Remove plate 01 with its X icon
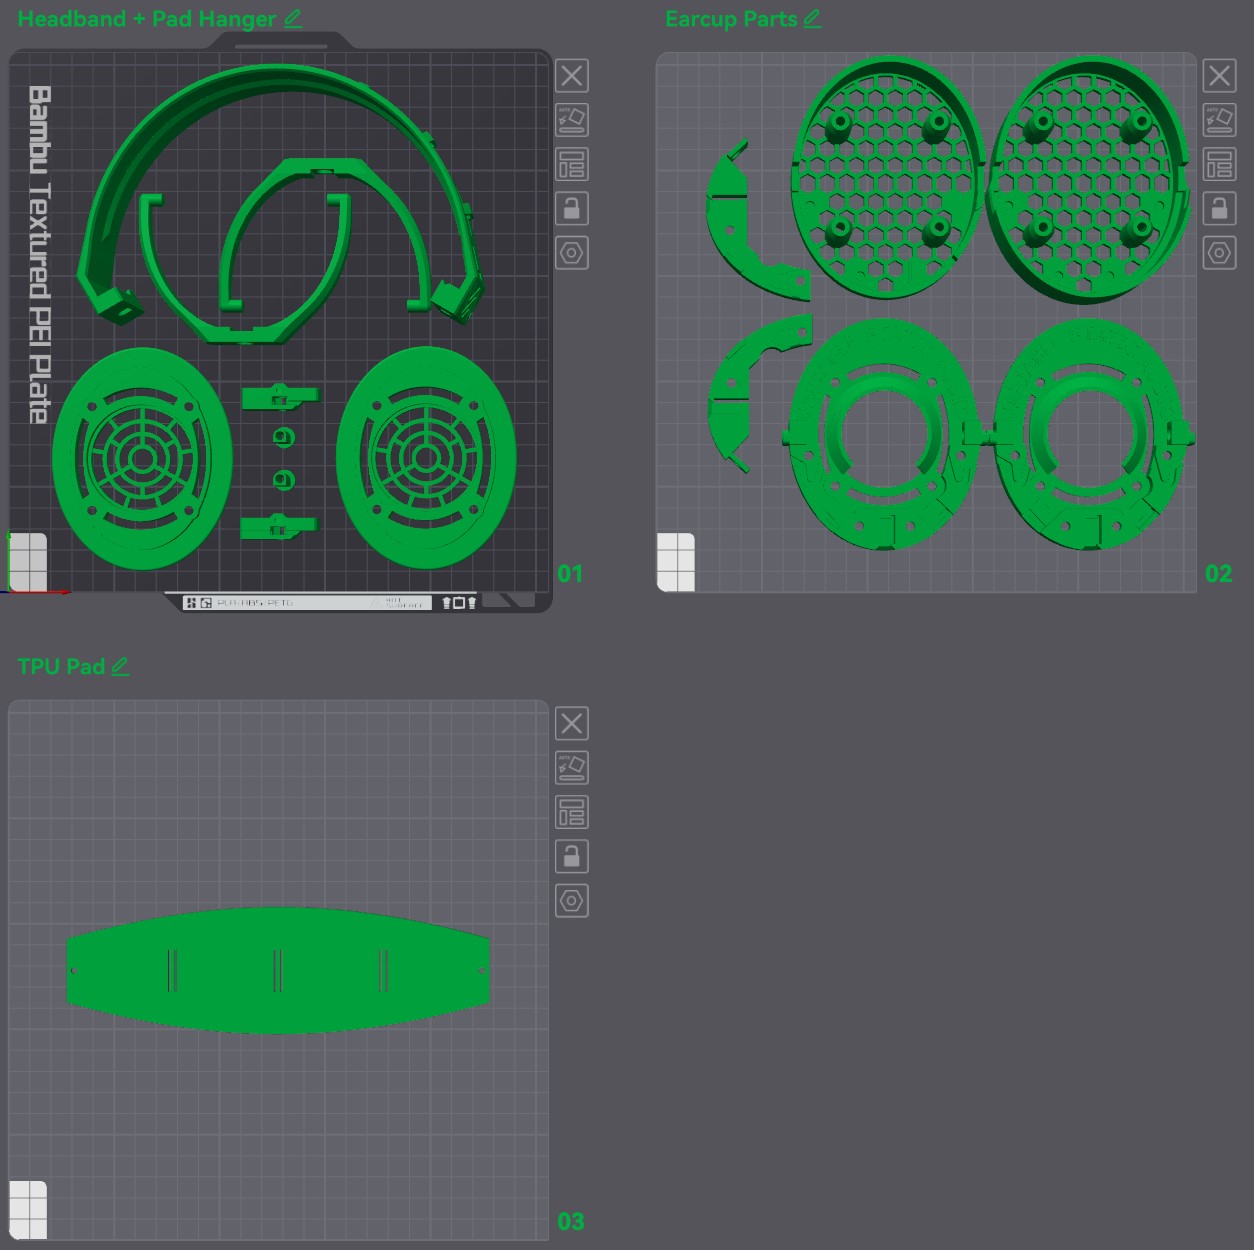Screen dimensions: 1254x1250 click(572, 76)
